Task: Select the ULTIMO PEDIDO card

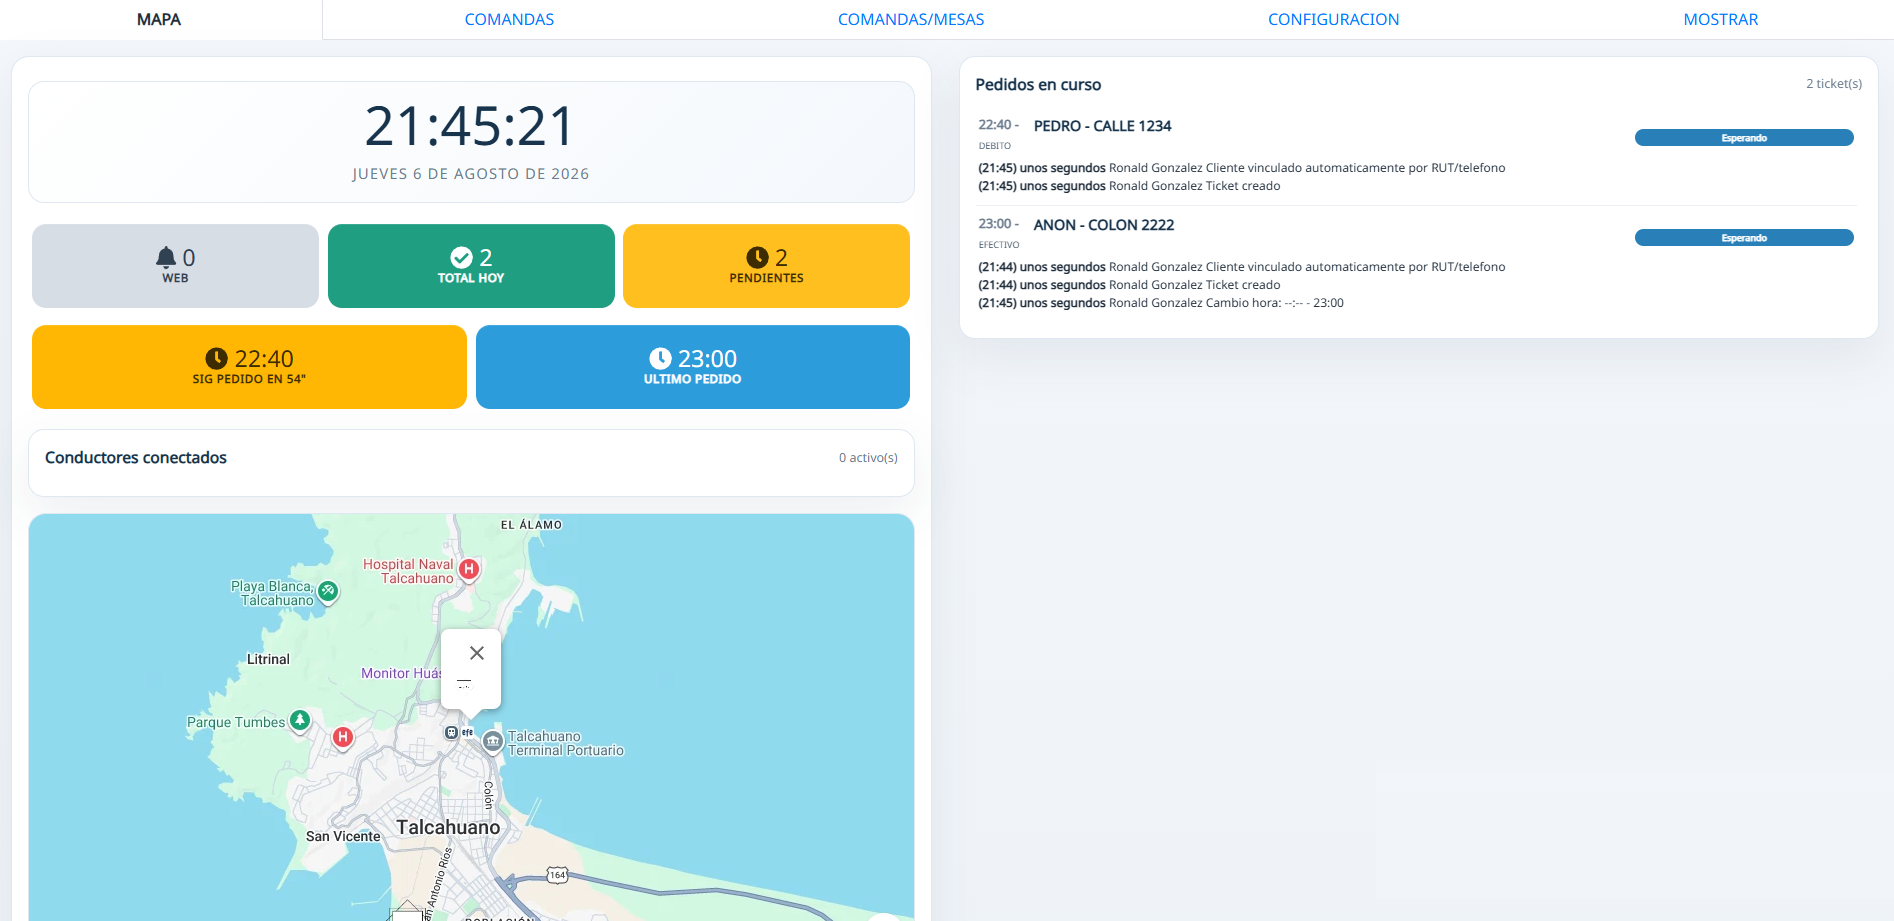Action: point(693,367)
